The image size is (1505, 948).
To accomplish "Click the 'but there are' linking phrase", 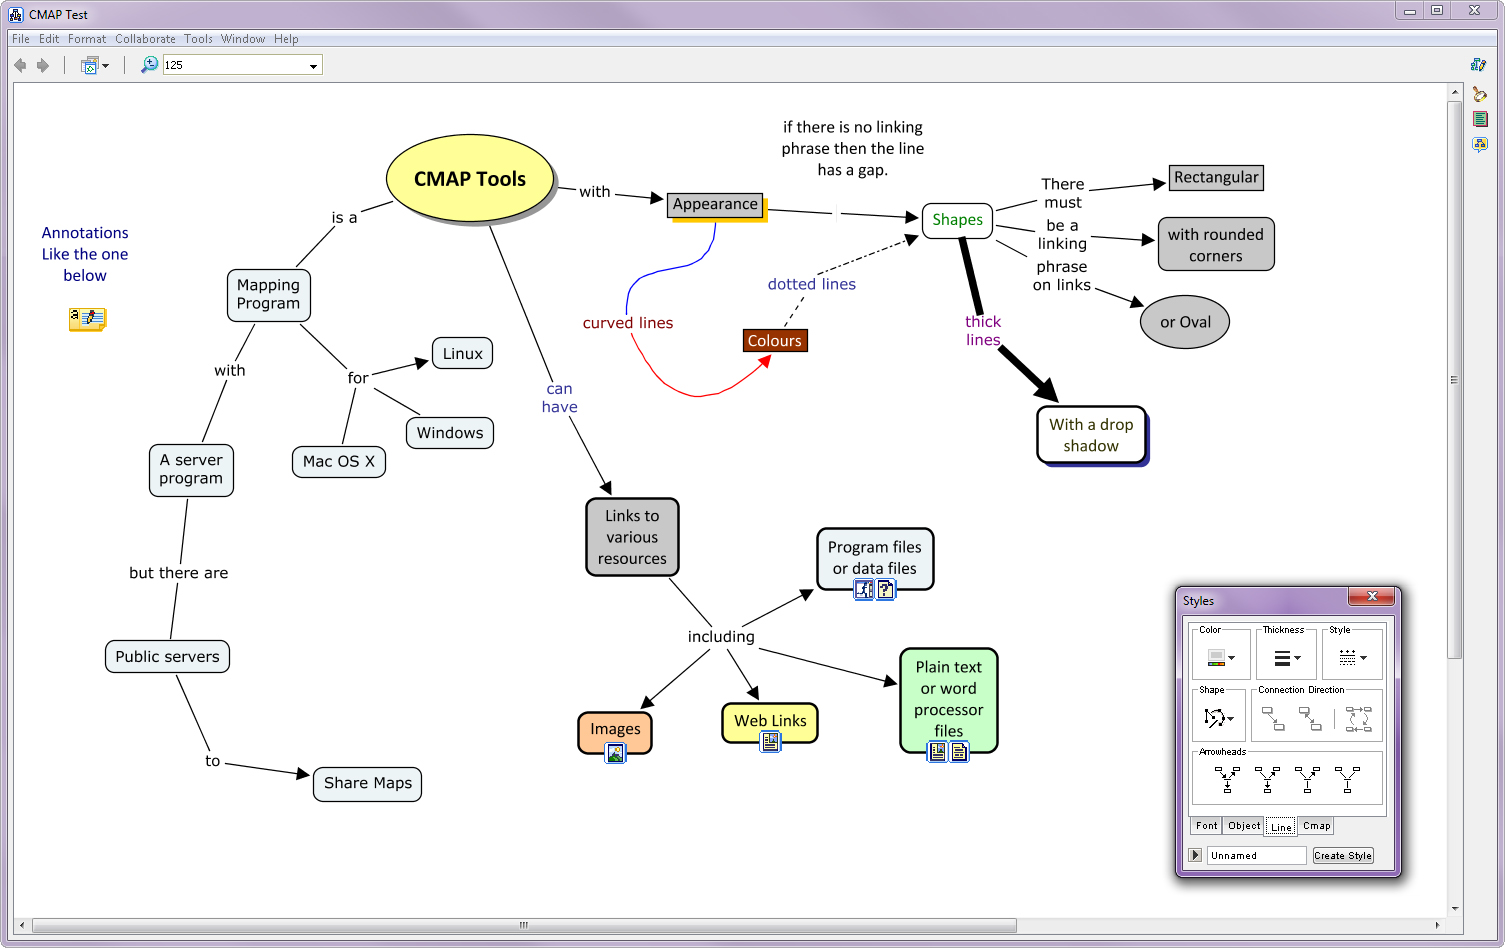I will tap(178, 573).
